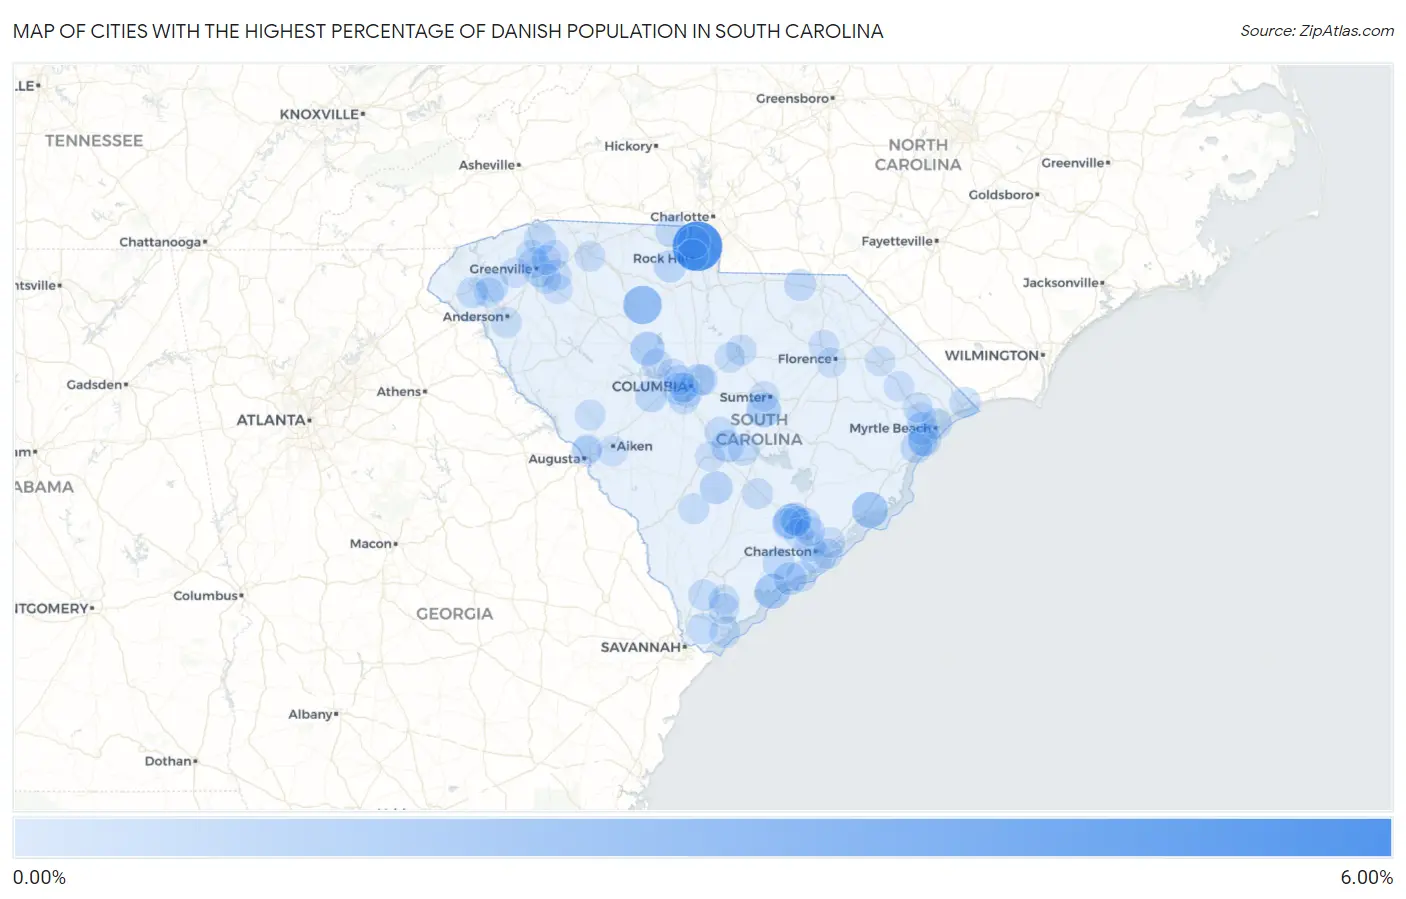This screenshot has height=899, width=1406.
Task: Click the 0.00% legend label
Action: point(39,877)
